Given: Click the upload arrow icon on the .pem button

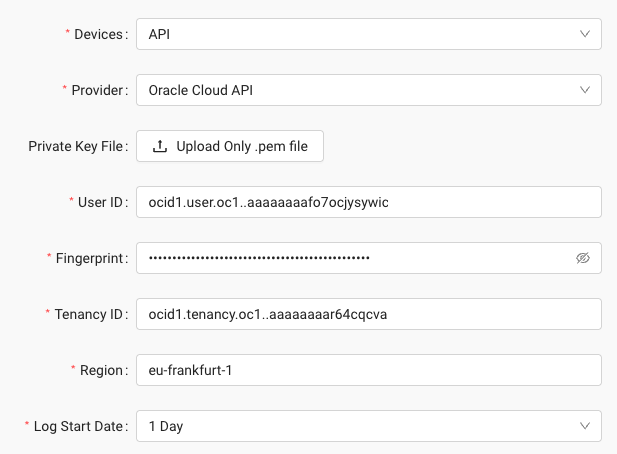Looking at the screenshot, I should pyautogui.click(x=160, y=146).
